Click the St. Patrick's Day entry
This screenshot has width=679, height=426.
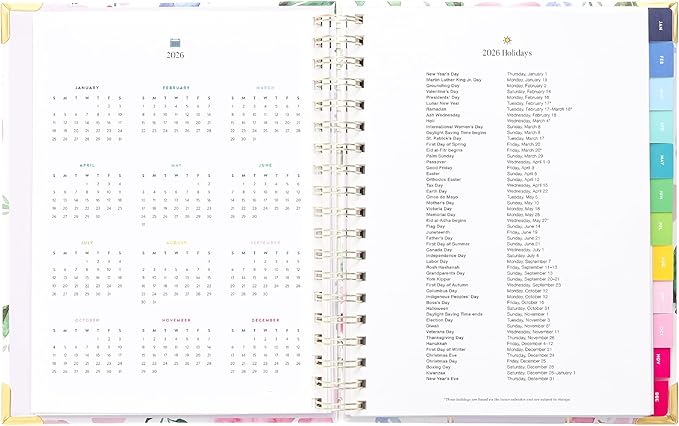[x=443, y=139]
